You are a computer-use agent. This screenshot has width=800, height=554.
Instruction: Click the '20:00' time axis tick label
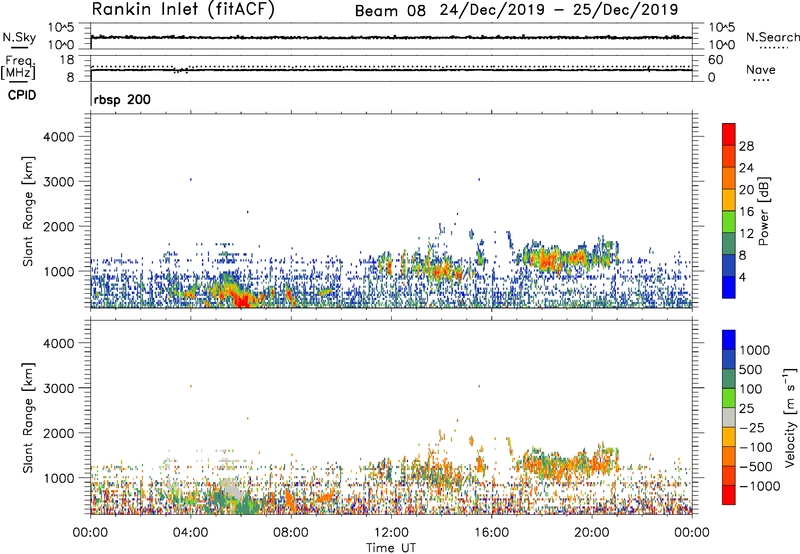[591, 533]
